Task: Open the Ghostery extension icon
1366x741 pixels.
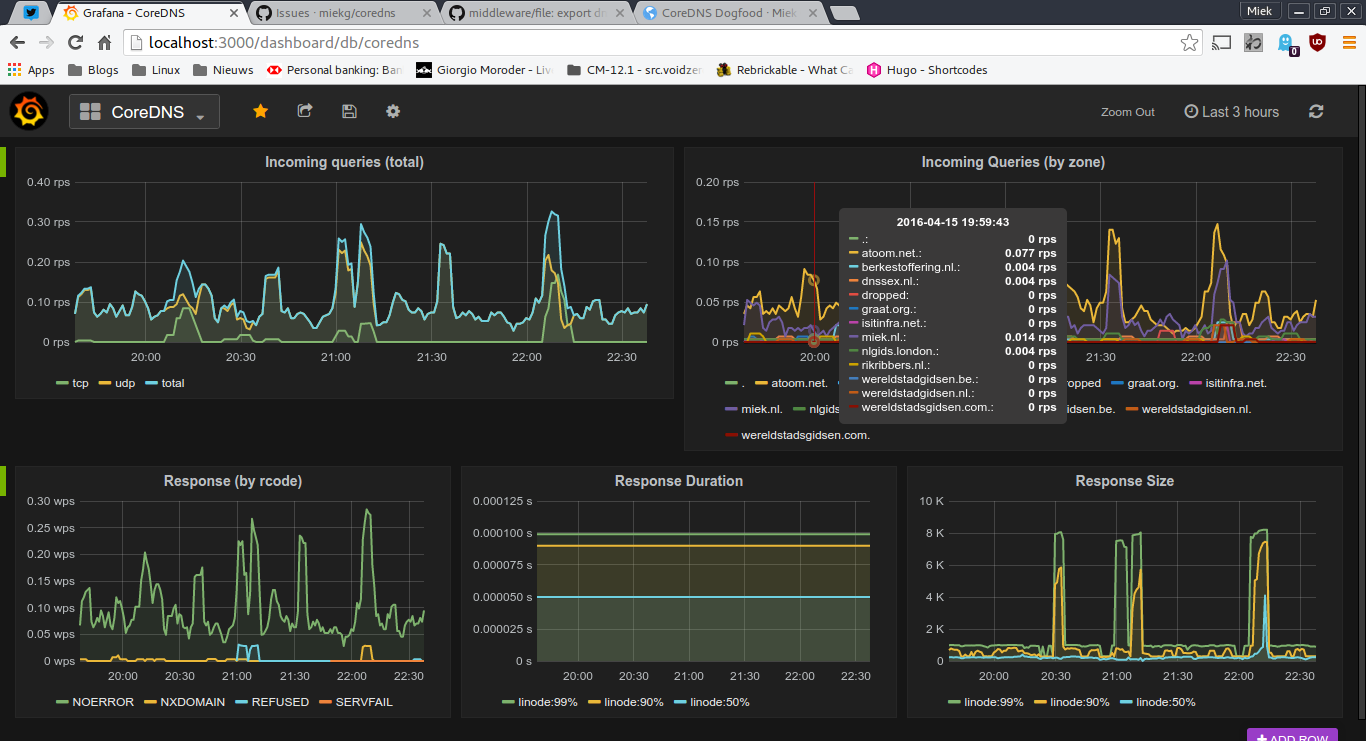Action: click(1286, 43)
